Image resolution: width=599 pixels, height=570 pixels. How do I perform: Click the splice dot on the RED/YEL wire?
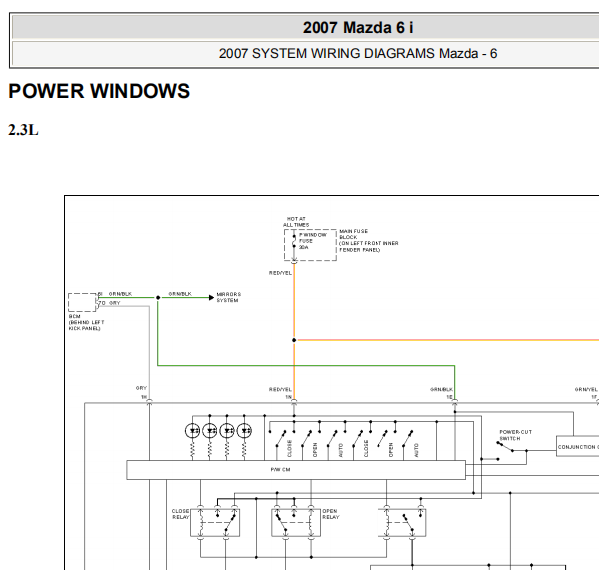click(x=294, y=340)
